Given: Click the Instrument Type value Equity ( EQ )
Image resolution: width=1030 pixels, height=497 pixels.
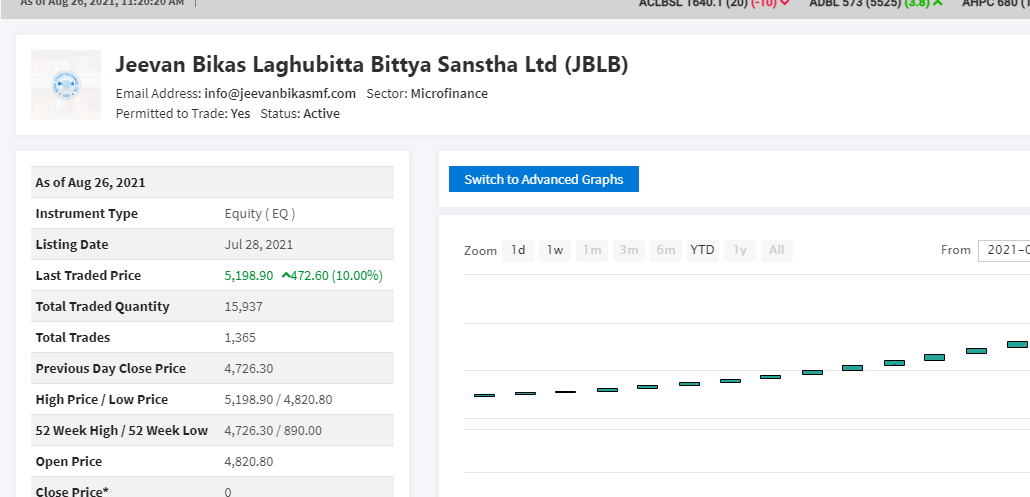Looking at the screenshot, I should pos(260,213).
